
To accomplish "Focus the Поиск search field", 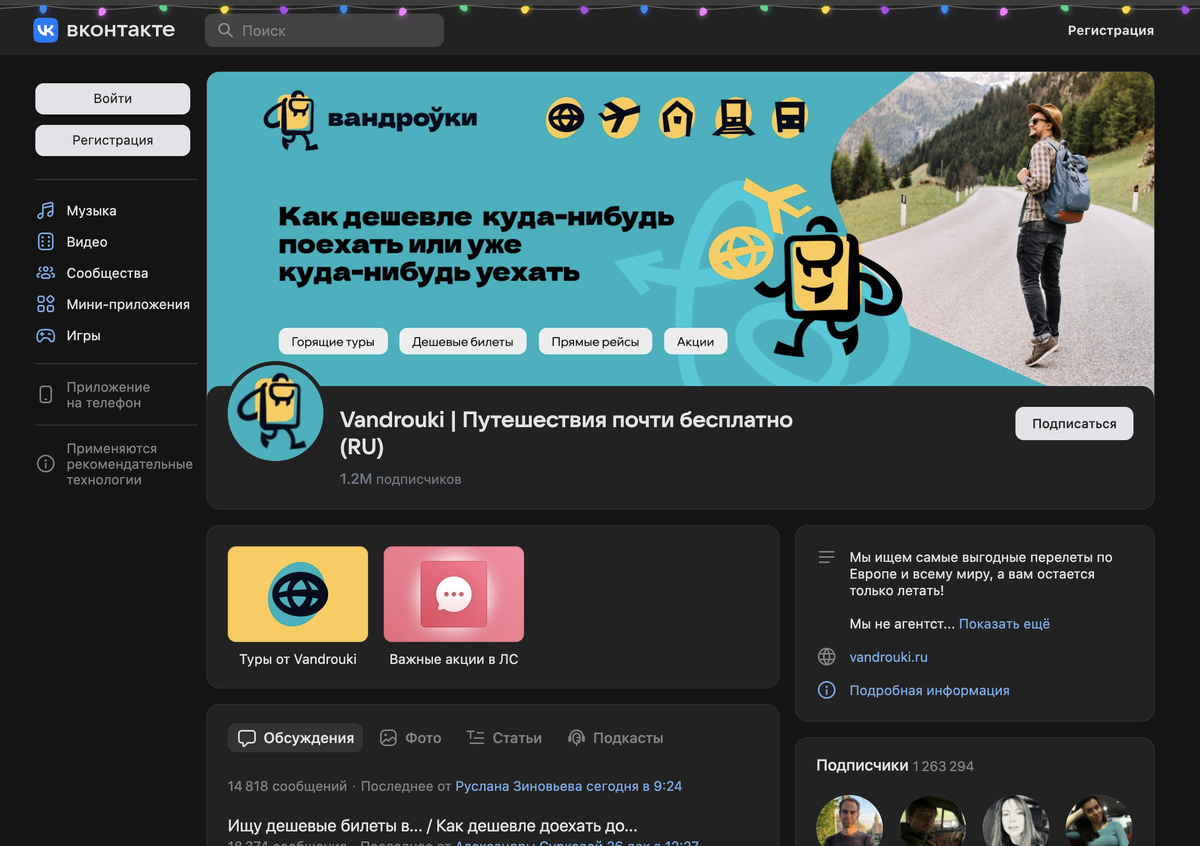I will pyautogui.click(x=325, y=31).
